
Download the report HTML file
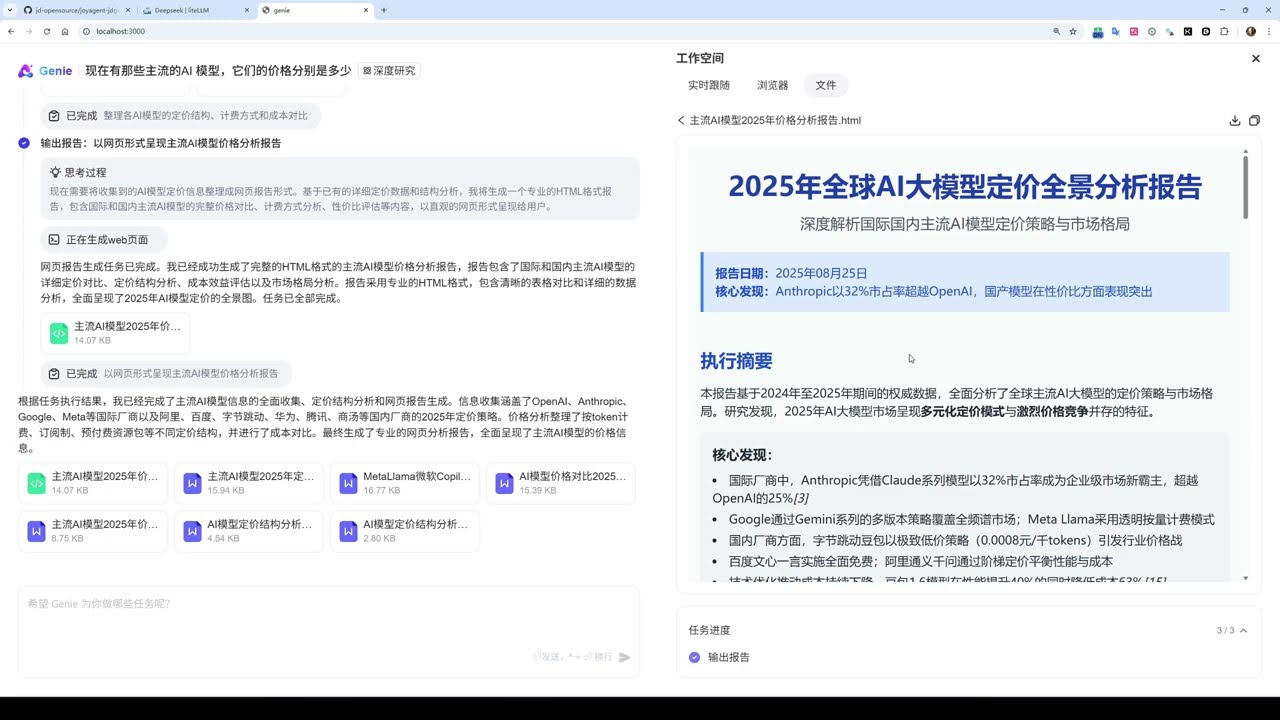pos(1235,120)
